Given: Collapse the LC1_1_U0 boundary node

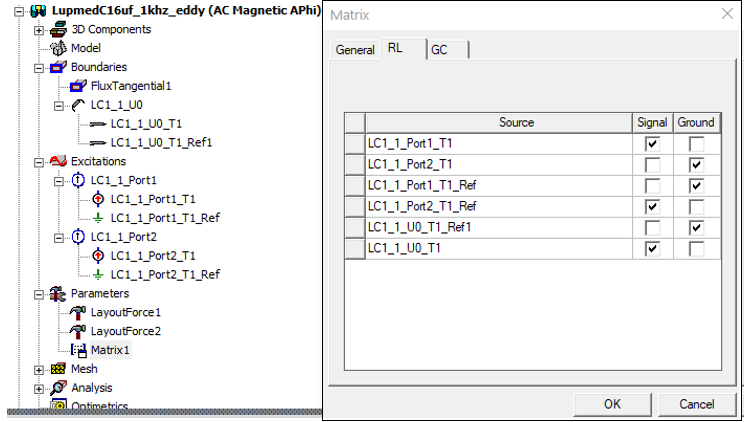Looking at the screenshot, I should pyautogui.click(x=59, y=105).
